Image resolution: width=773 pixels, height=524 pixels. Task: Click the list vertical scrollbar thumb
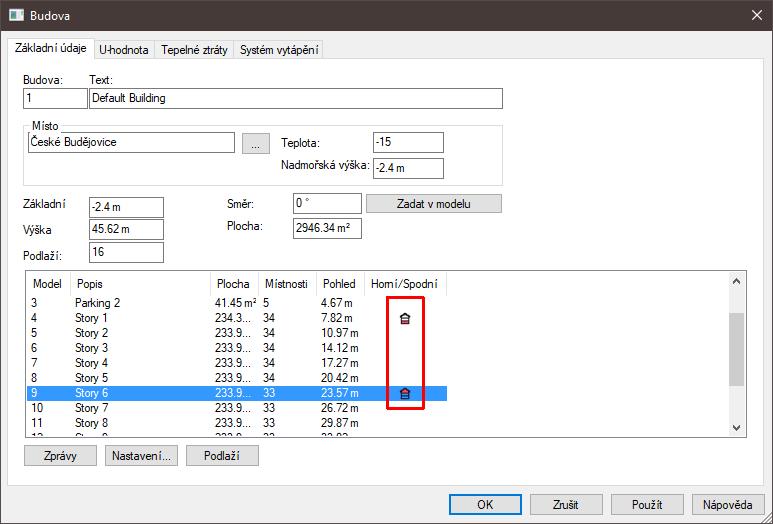pos(737,349)
